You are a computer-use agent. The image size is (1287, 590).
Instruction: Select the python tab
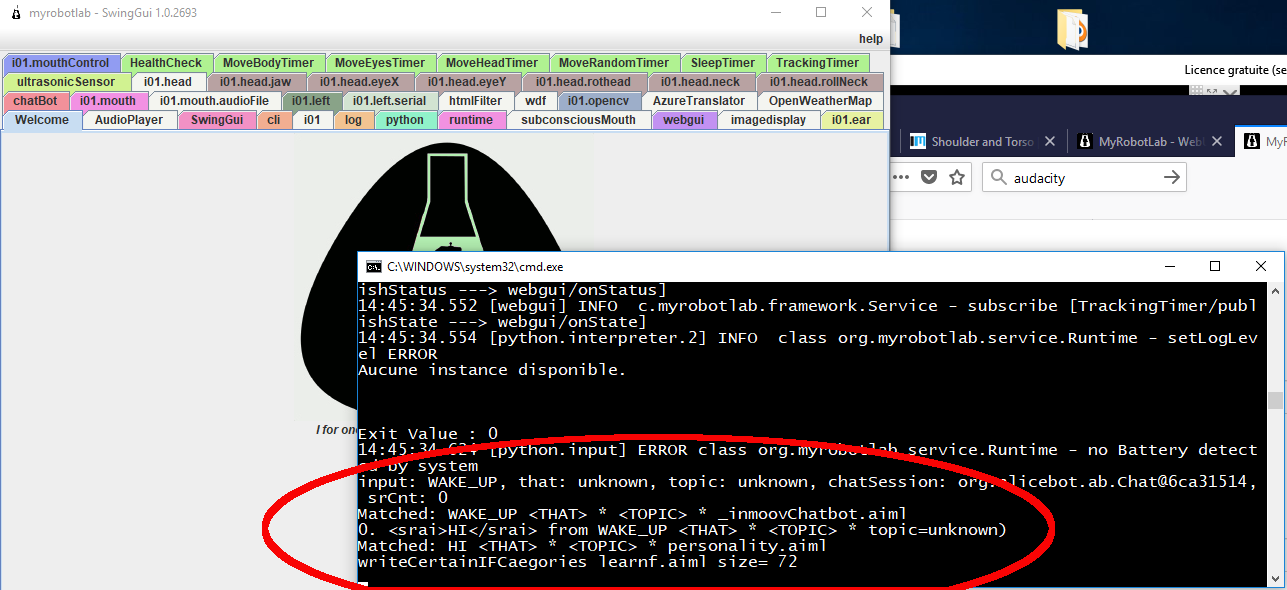tap(405, 120)
